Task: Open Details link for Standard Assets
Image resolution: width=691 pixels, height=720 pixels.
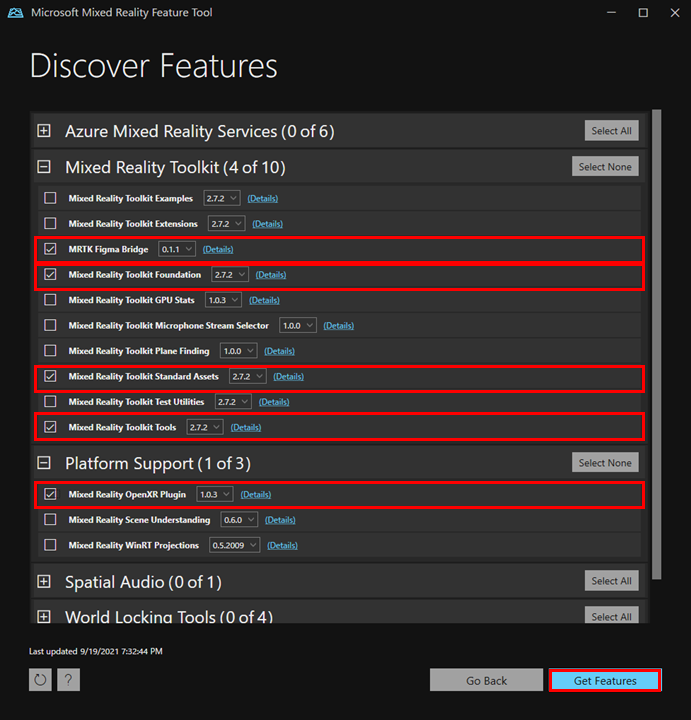Action: 289,377
